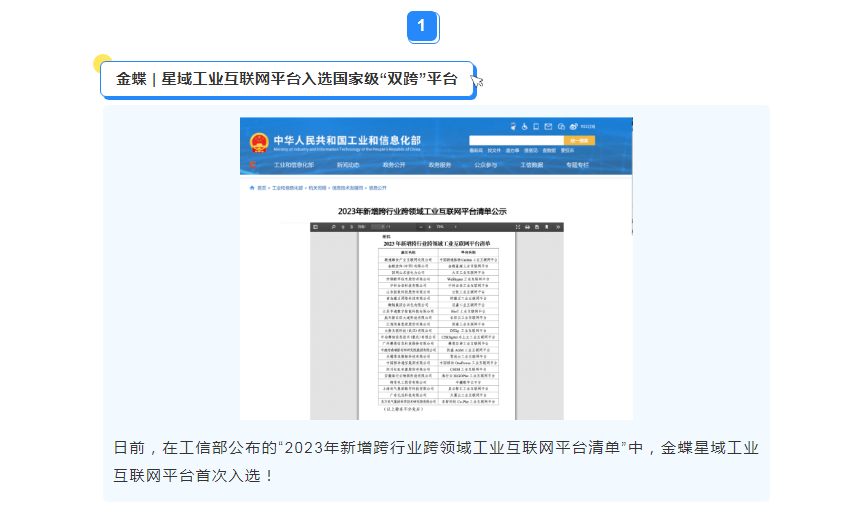Screen dimensions: 863x527
Task: Click the RSS订阅 link in header
Action: click(x=588, y=127)
